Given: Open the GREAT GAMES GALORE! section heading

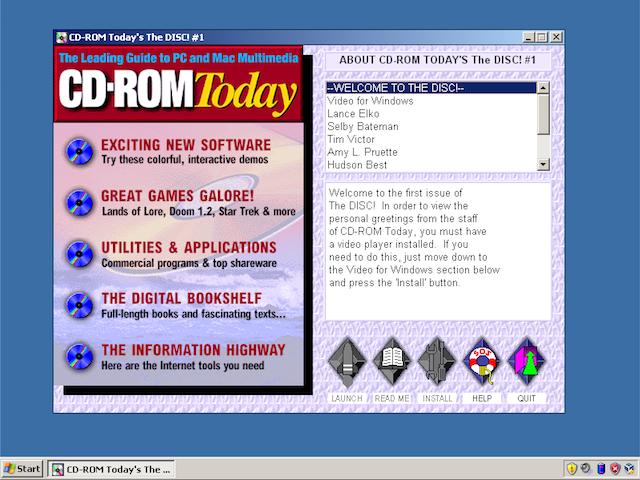Looking at the screenshot, I should (178, 196).
